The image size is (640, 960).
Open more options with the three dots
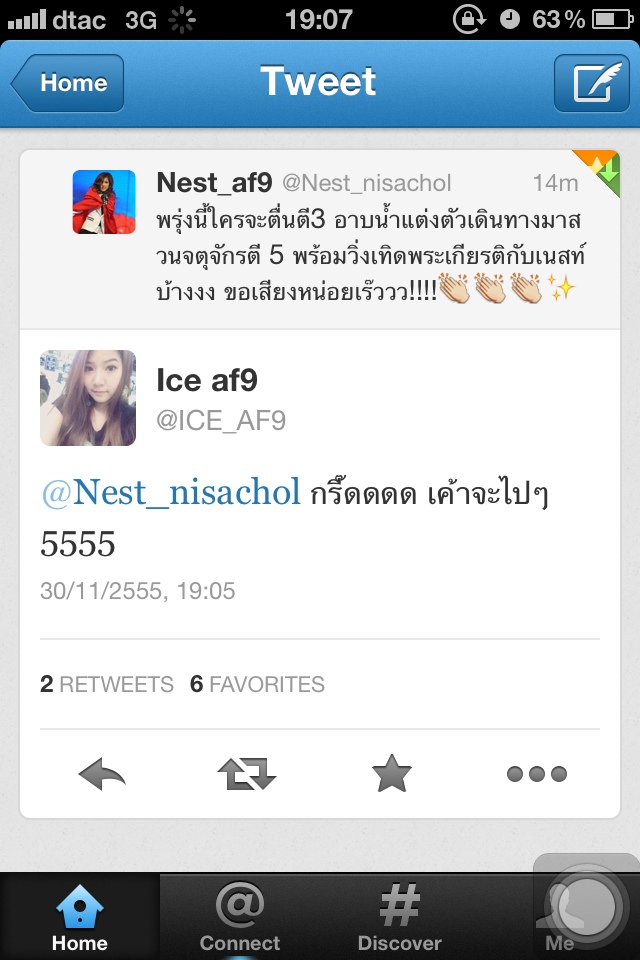pos(537,774)
